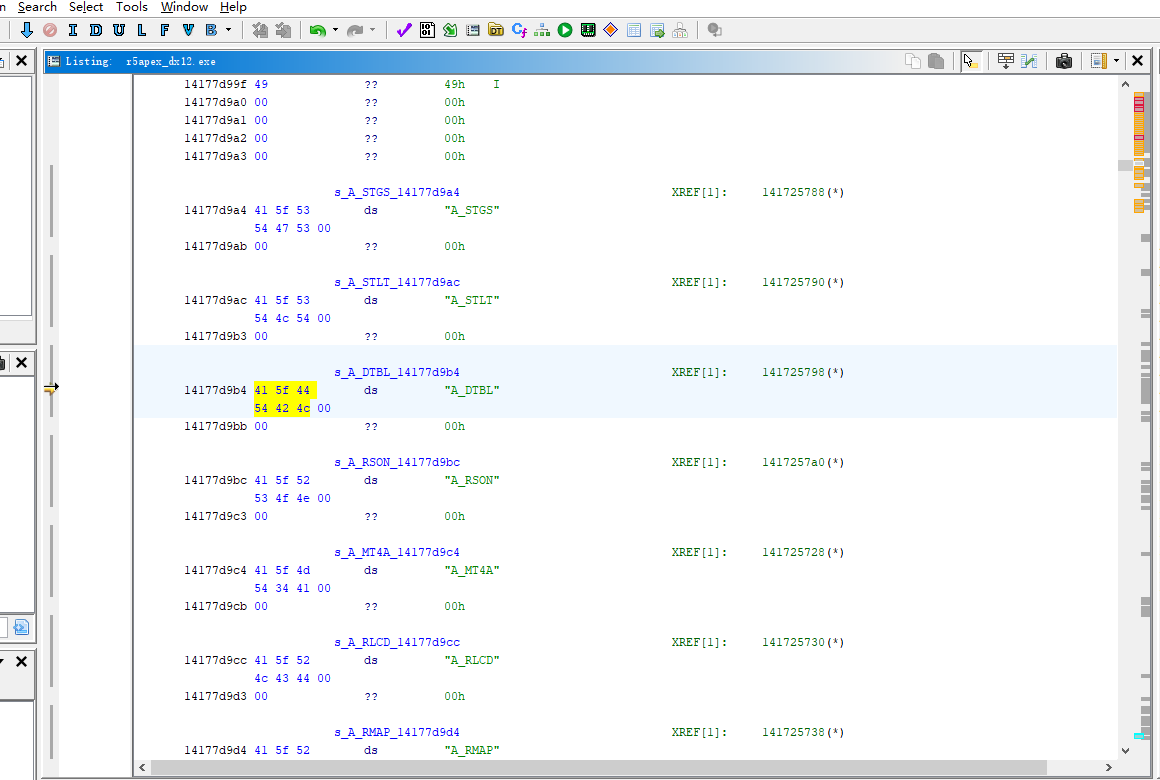Toggle the overview margin display icon
1160x780 pixels.
click(1099, 61)
